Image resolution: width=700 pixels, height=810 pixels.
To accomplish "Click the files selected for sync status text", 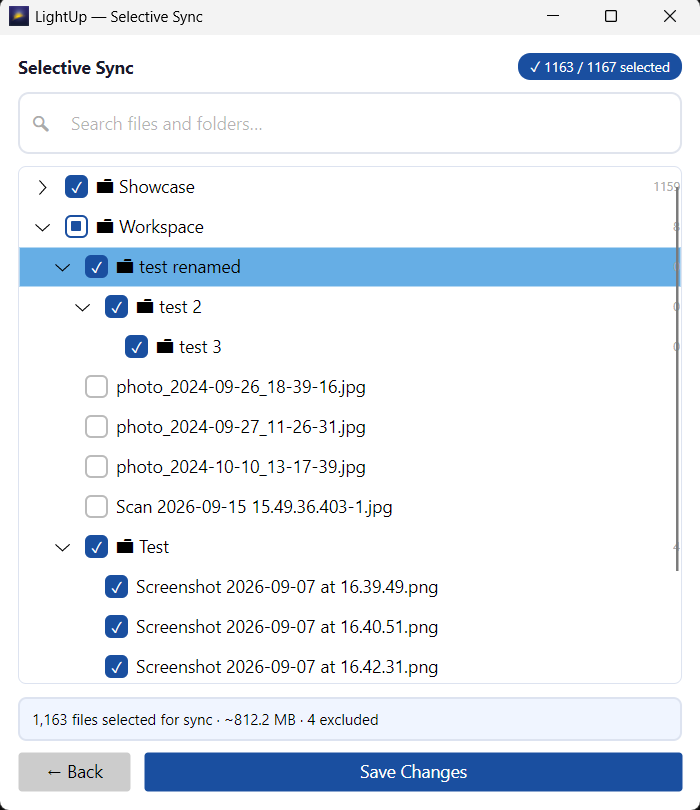I will coord(205,720).
